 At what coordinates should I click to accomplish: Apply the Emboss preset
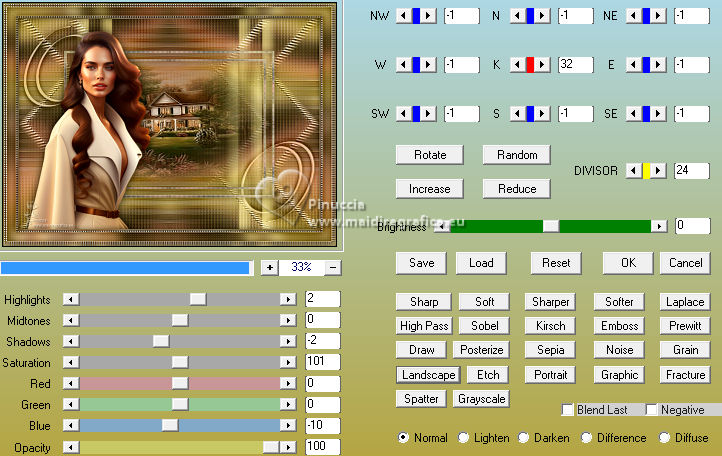coord(619,326)
